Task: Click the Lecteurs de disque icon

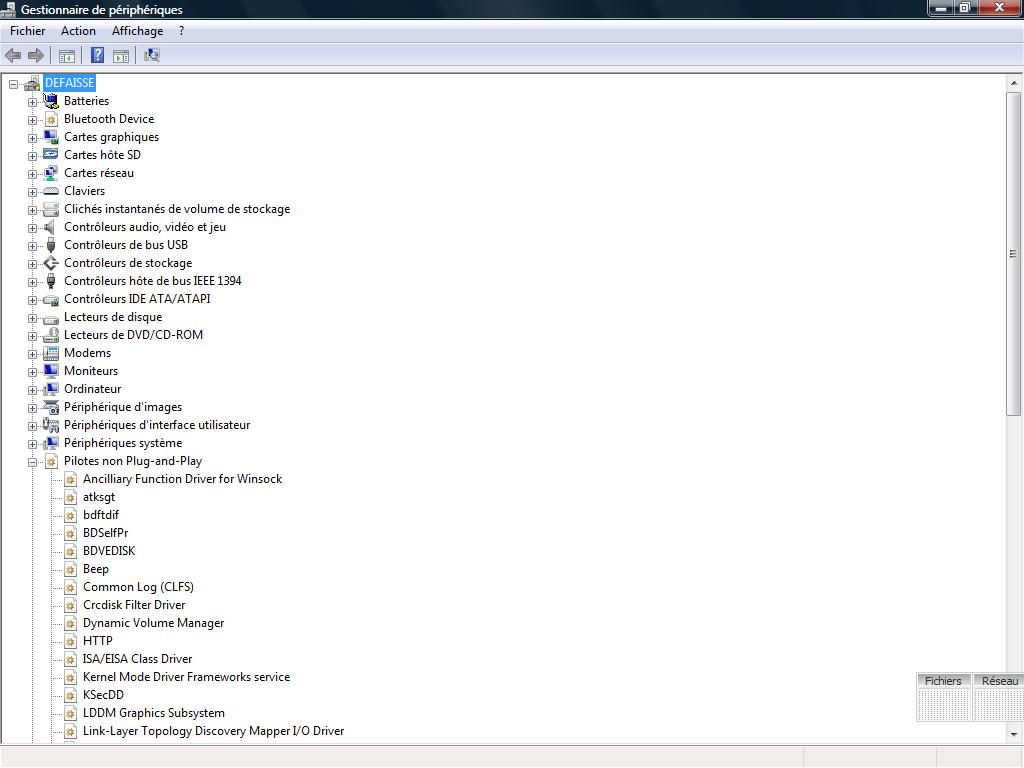Action: pos(51,318)
